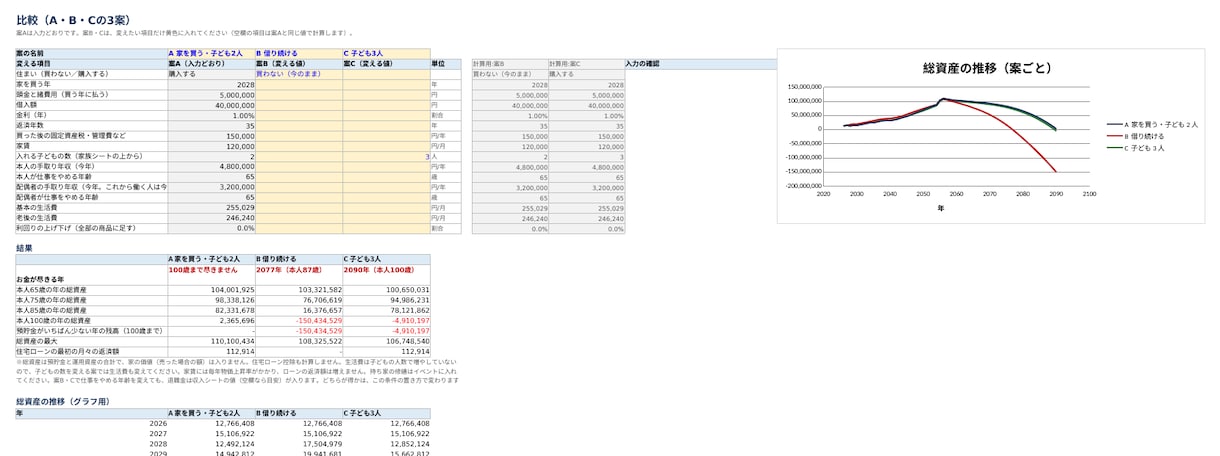Image resolution: width=1220 pixels, height=456 pixels.
Task: Select label 住宅ローンの最初の月々の返済額
Action: 91,351
